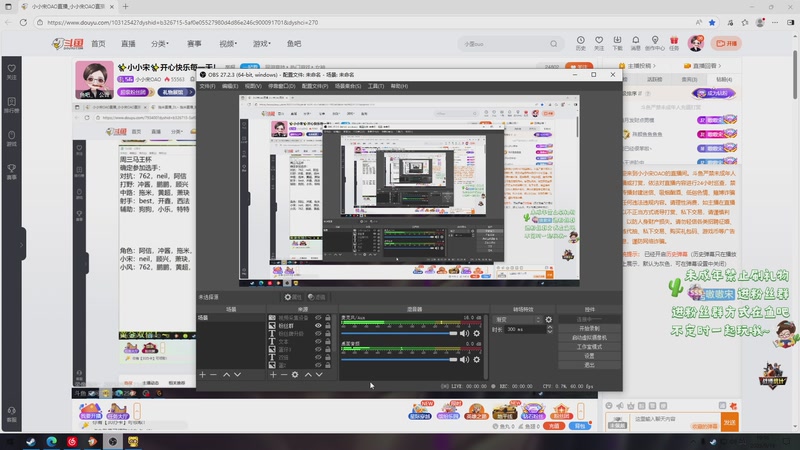Image resolution: width=800 pixels, height=450 pixels.
Task: Adjust 桌面音频 volume slider
Action: click(399, 359)
